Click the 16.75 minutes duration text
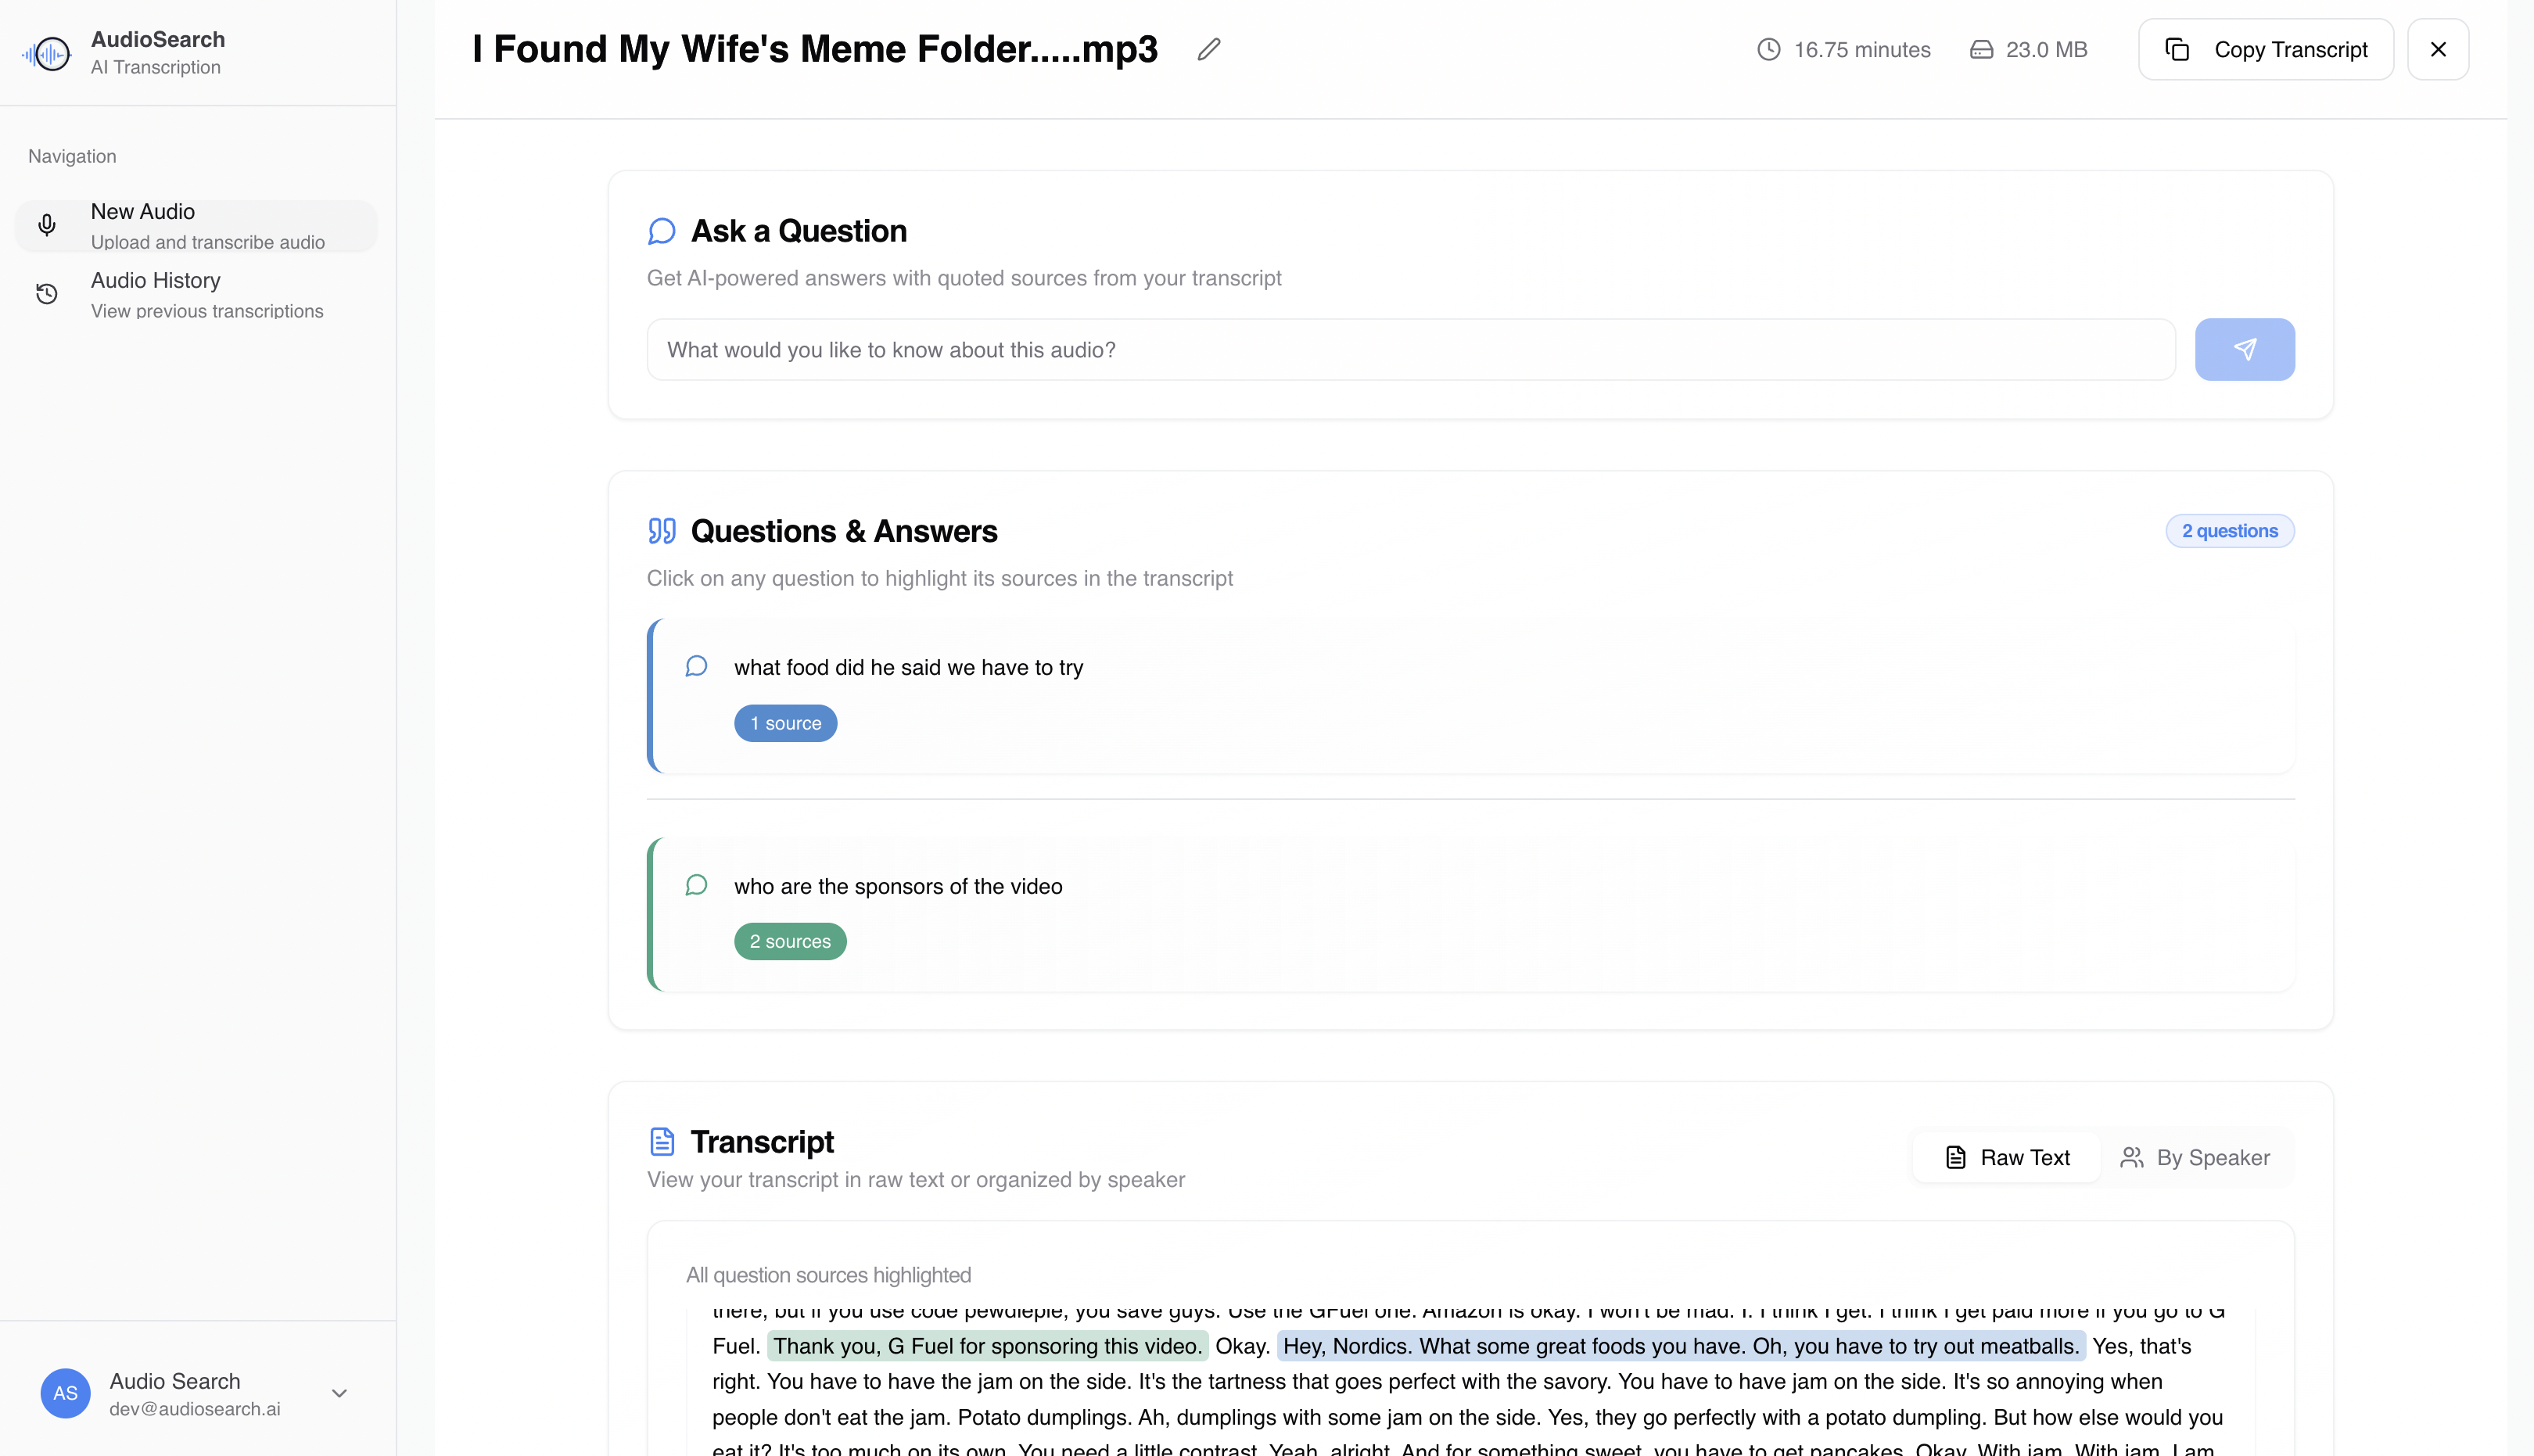This screenshot has height=1456, width=2534. tap(1861, 49)
